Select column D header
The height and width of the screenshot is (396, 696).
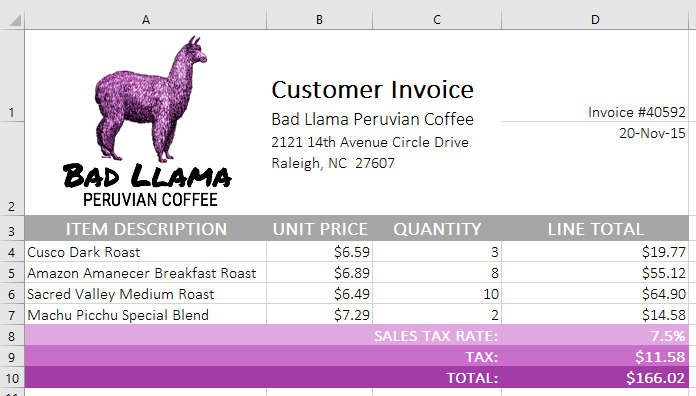[595, 20]
